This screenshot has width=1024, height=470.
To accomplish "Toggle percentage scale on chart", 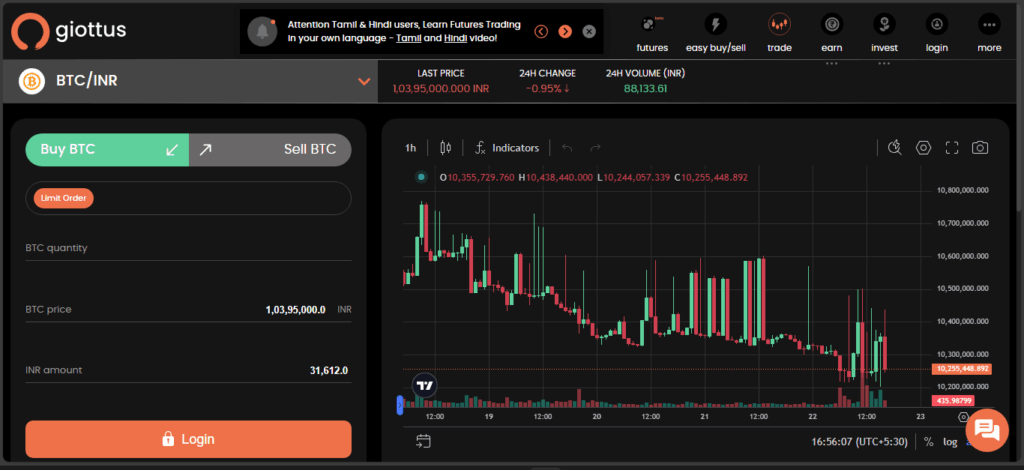I will [928, 441].
